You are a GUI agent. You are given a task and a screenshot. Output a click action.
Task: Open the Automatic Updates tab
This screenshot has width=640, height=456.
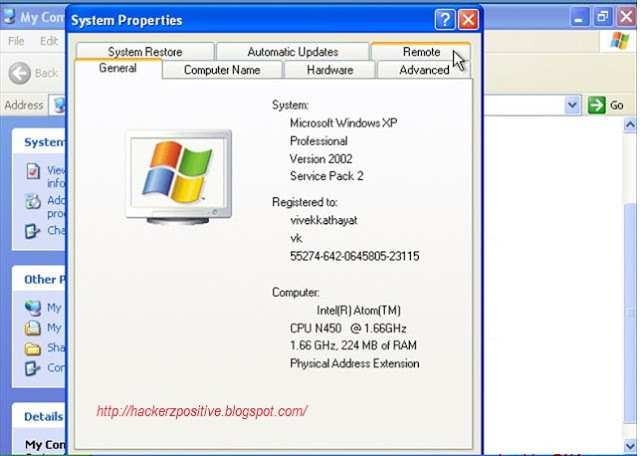click(293, 52)
